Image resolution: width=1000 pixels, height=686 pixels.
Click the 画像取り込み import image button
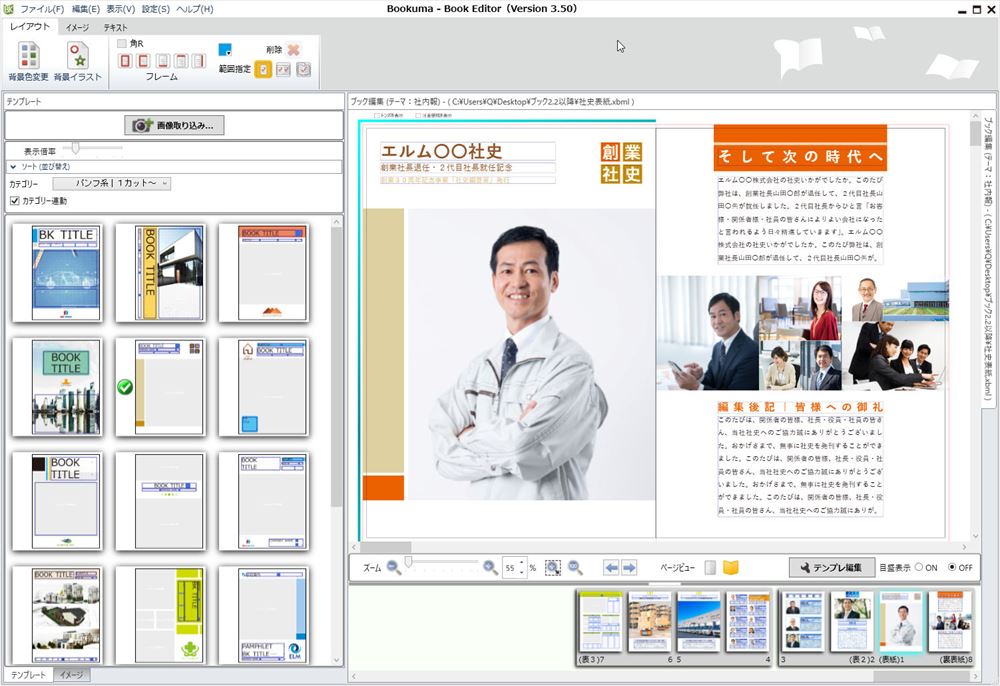point(174,125)
